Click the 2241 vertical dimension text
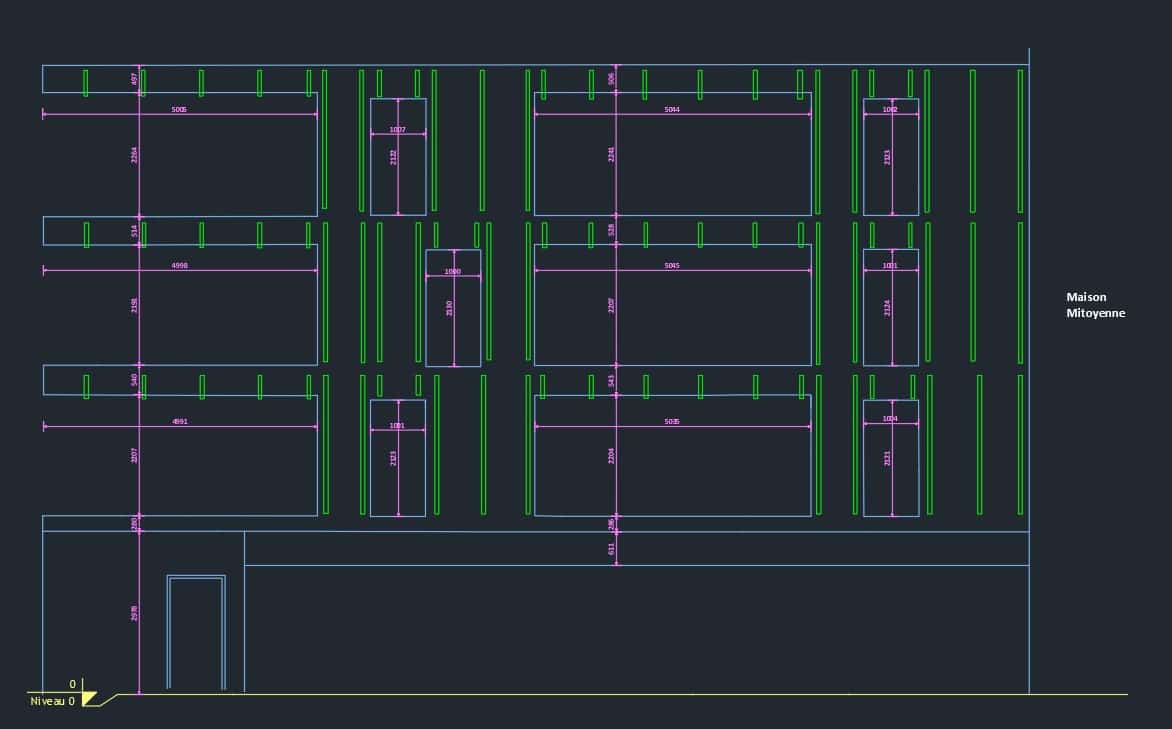 [611, 154]
